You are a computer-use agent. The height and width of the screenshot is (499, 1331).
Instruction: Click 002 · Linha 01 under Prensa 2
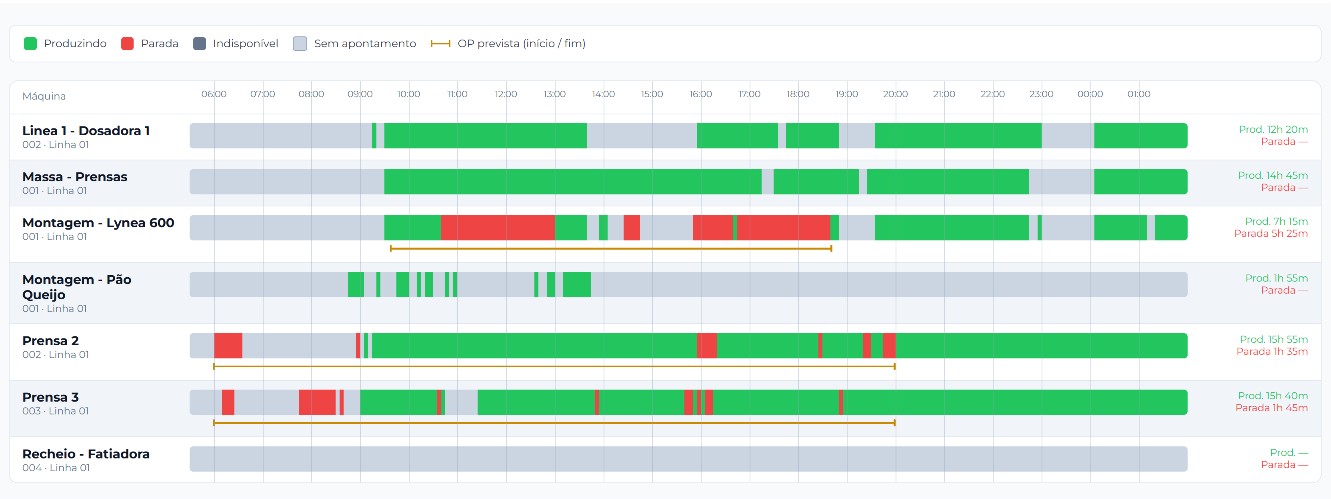(x=55, y=355)
